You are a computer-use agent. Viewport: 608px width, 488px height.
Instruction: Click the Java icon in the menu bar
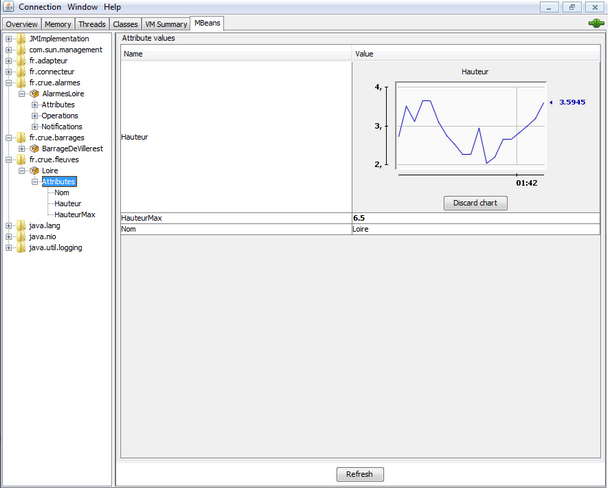tap(8, 6)
